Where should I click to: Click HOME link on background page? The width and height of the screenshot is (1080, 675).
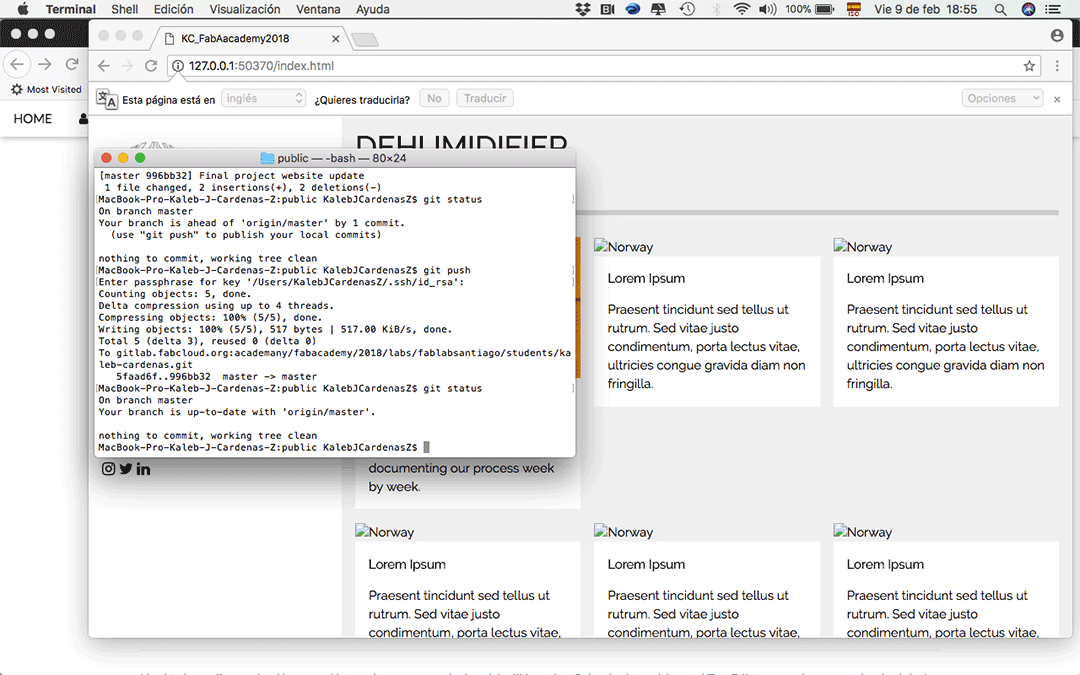32,118
